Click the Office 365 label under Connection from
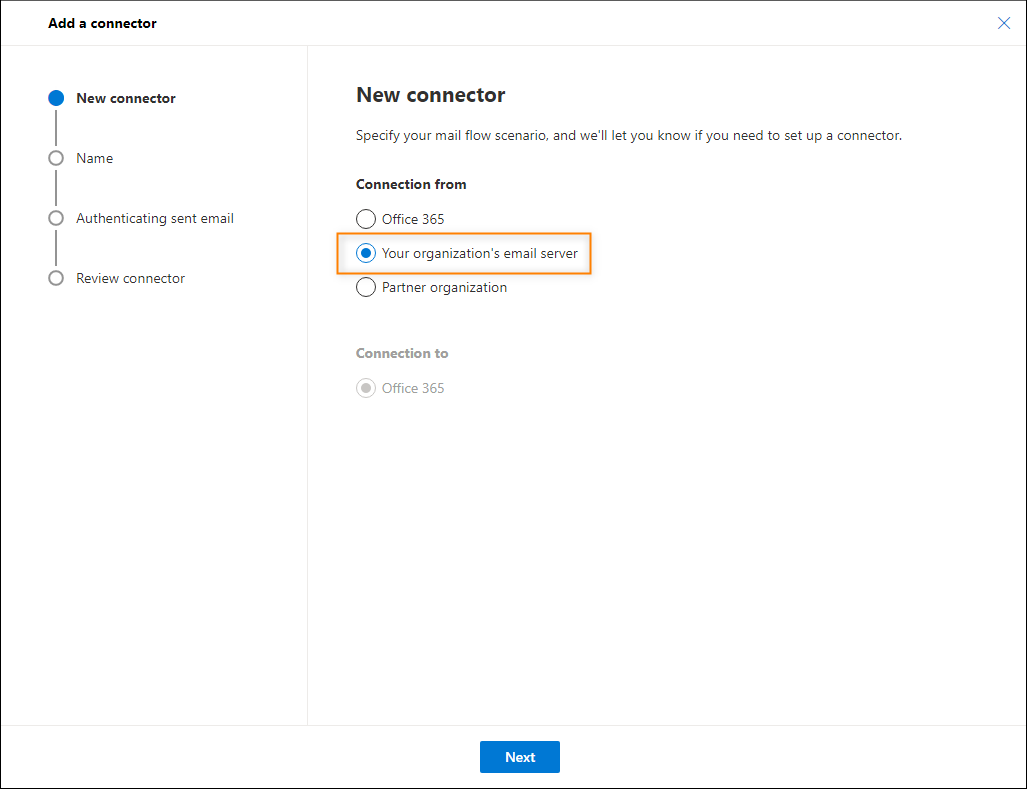The image size is (1027, 789). (413, 219)
